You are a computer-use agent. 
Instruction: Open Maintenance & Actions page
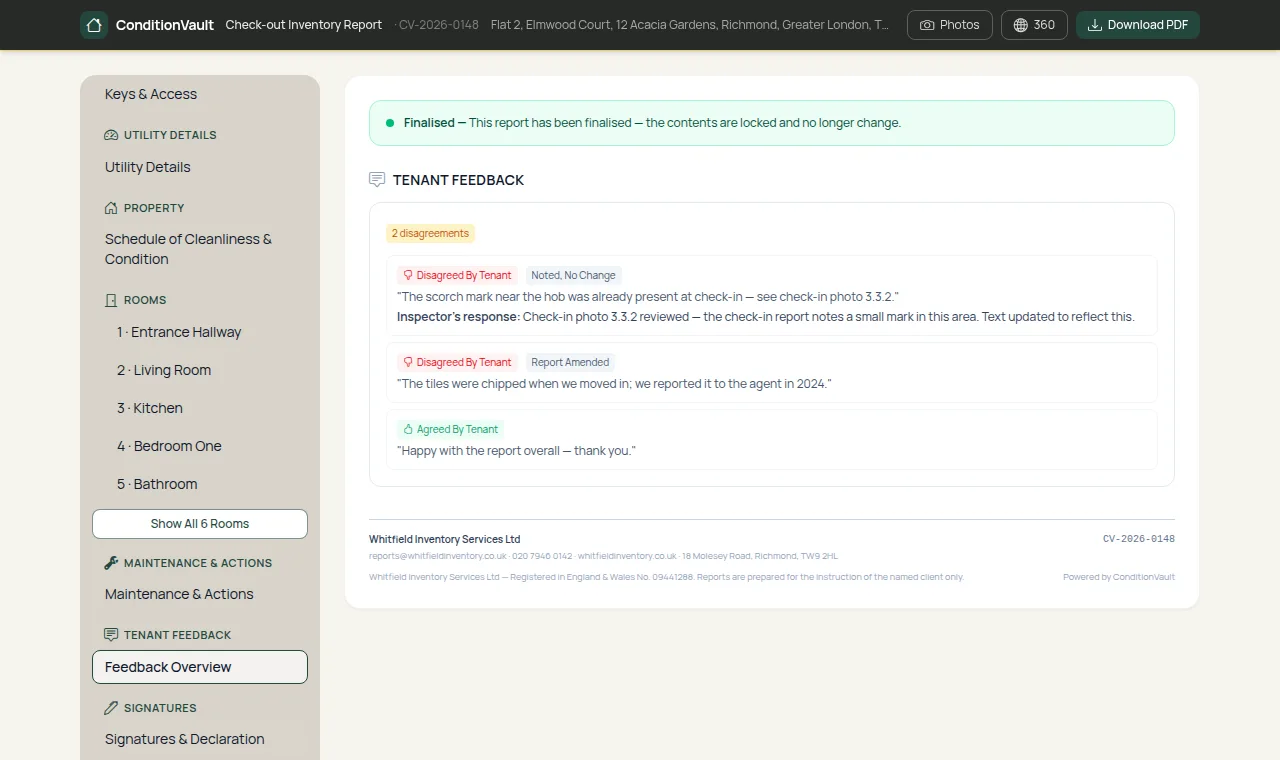point(200,594)
